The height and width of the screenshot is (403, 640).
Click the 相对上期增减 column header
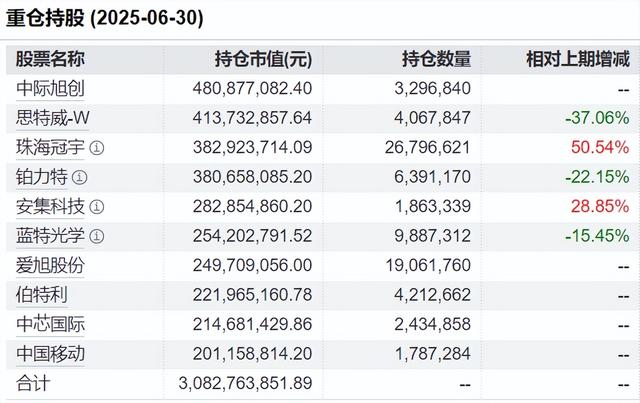(577, 59)
